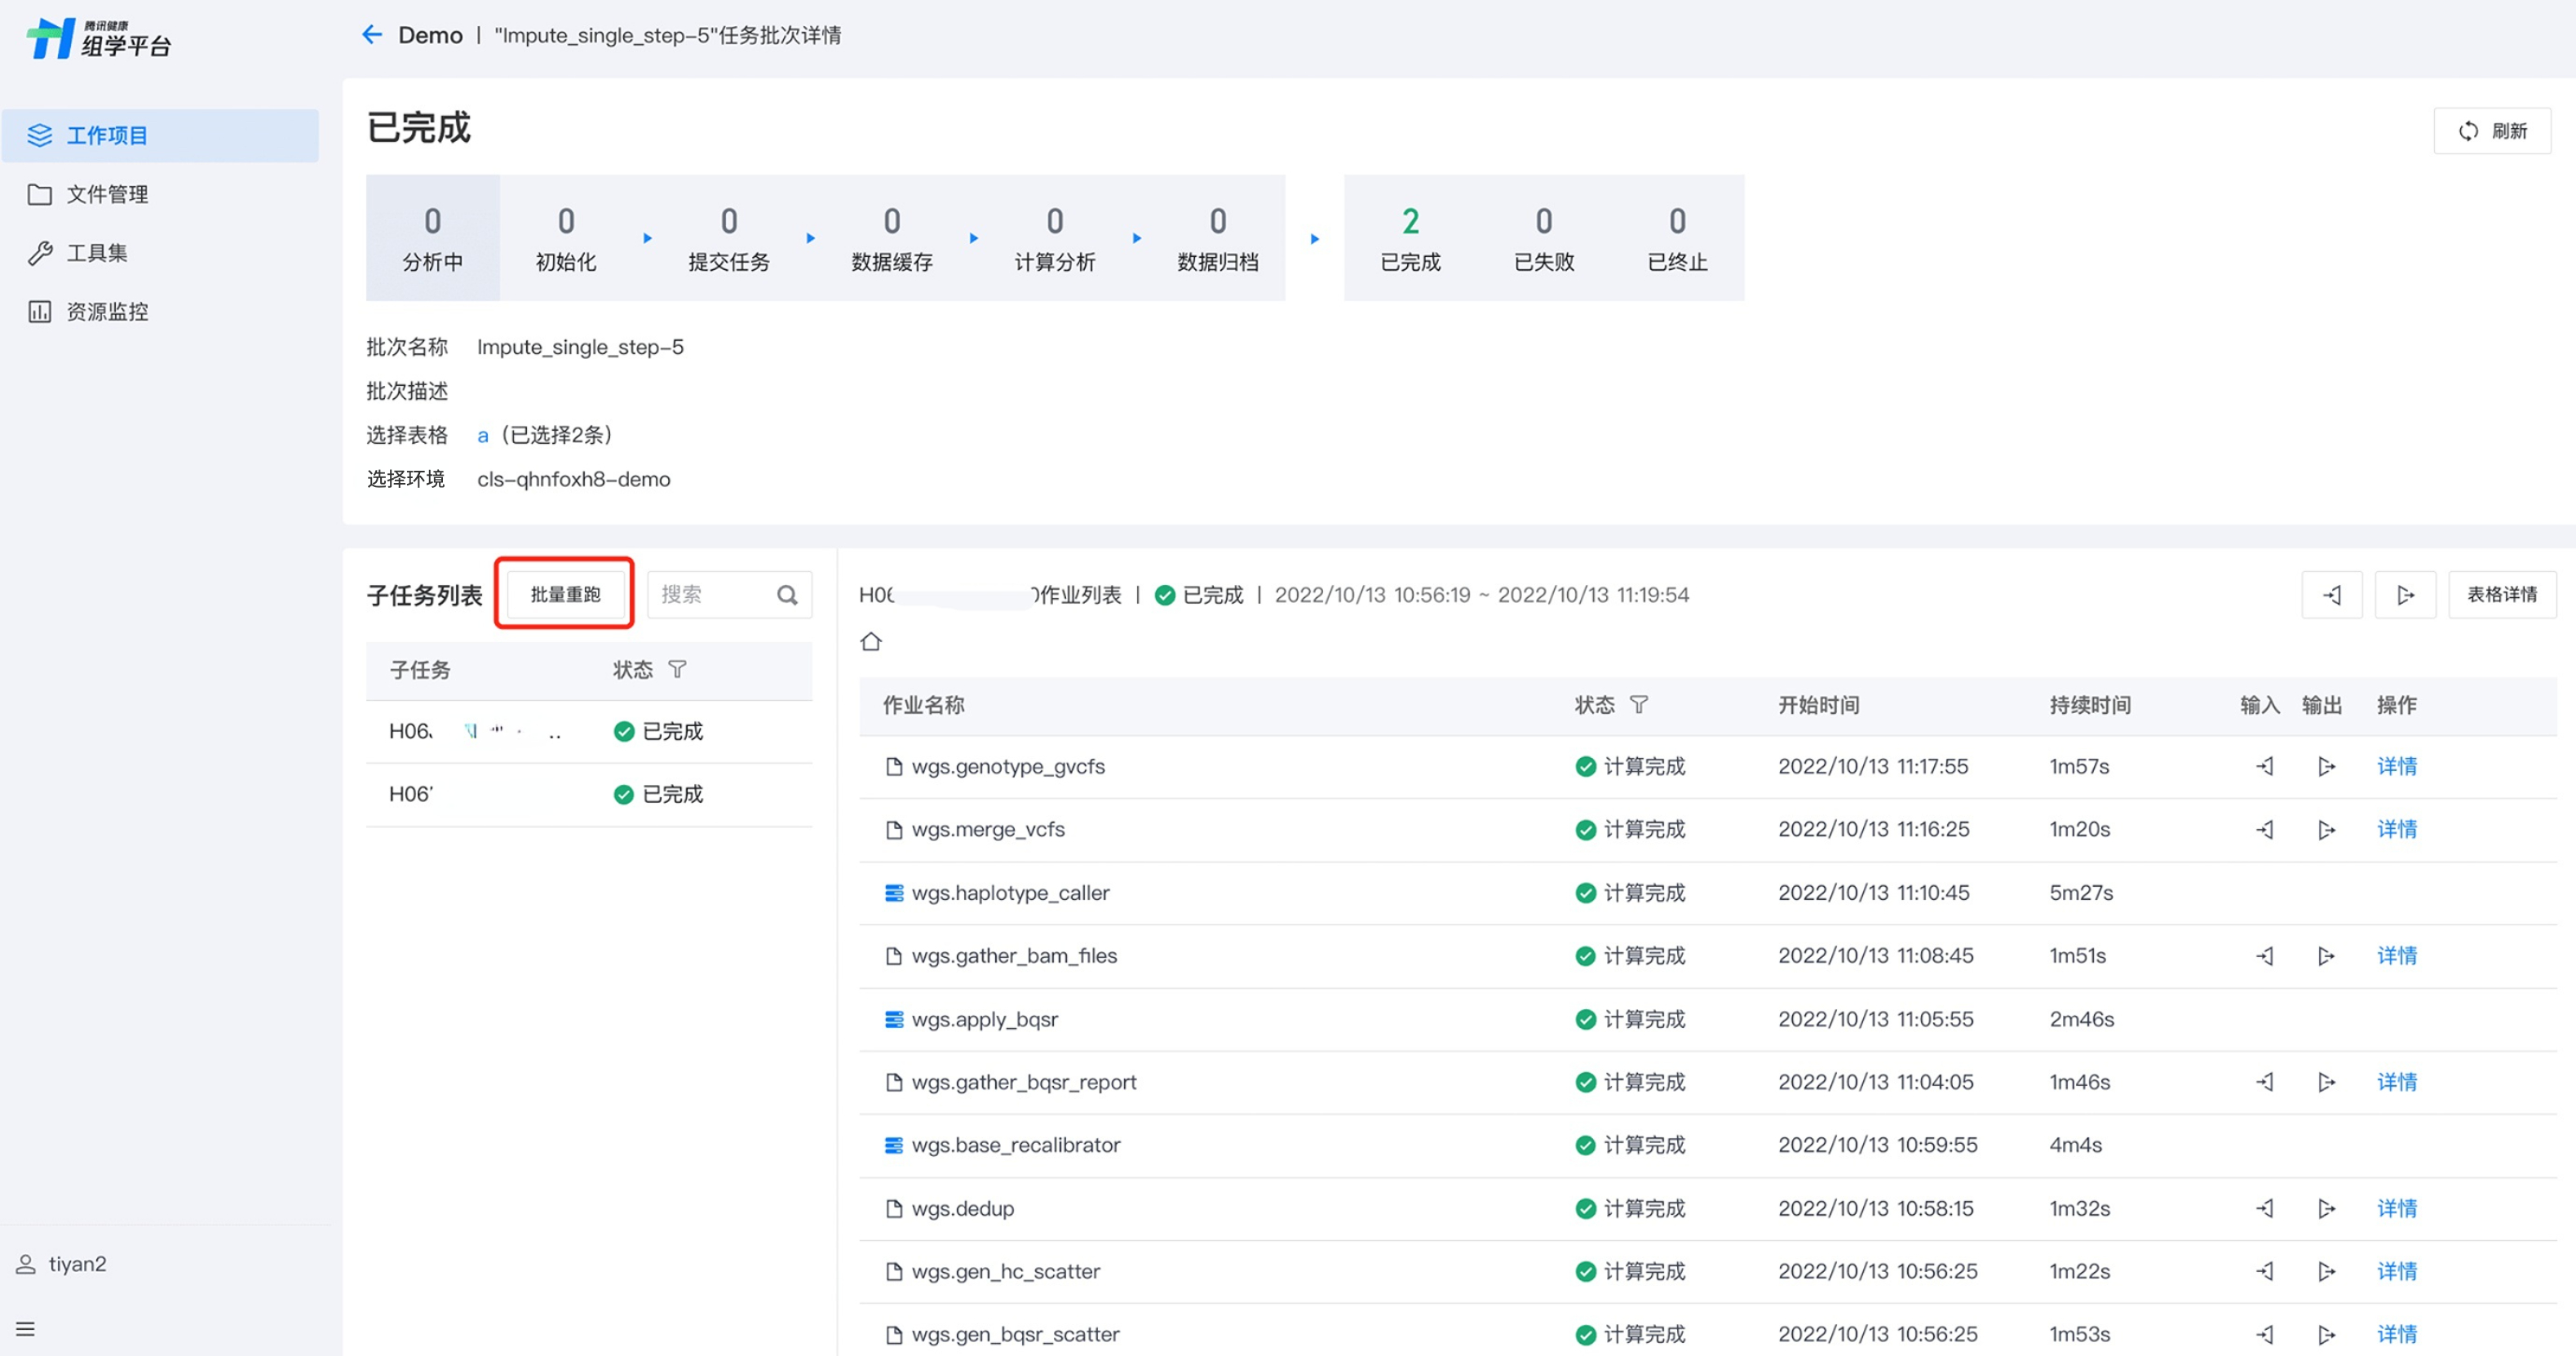
Task: Open input icon for wgs.genotype_gvcfs row
Action: point(2265,766)
